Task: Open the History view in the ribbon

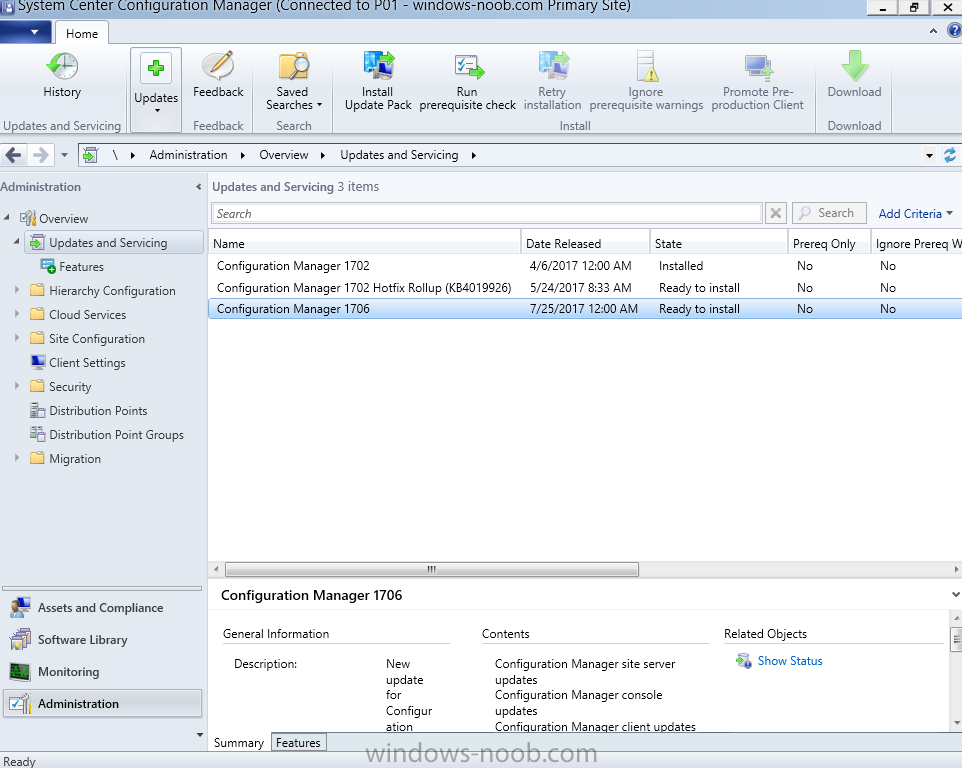Action: coord(62,75)
